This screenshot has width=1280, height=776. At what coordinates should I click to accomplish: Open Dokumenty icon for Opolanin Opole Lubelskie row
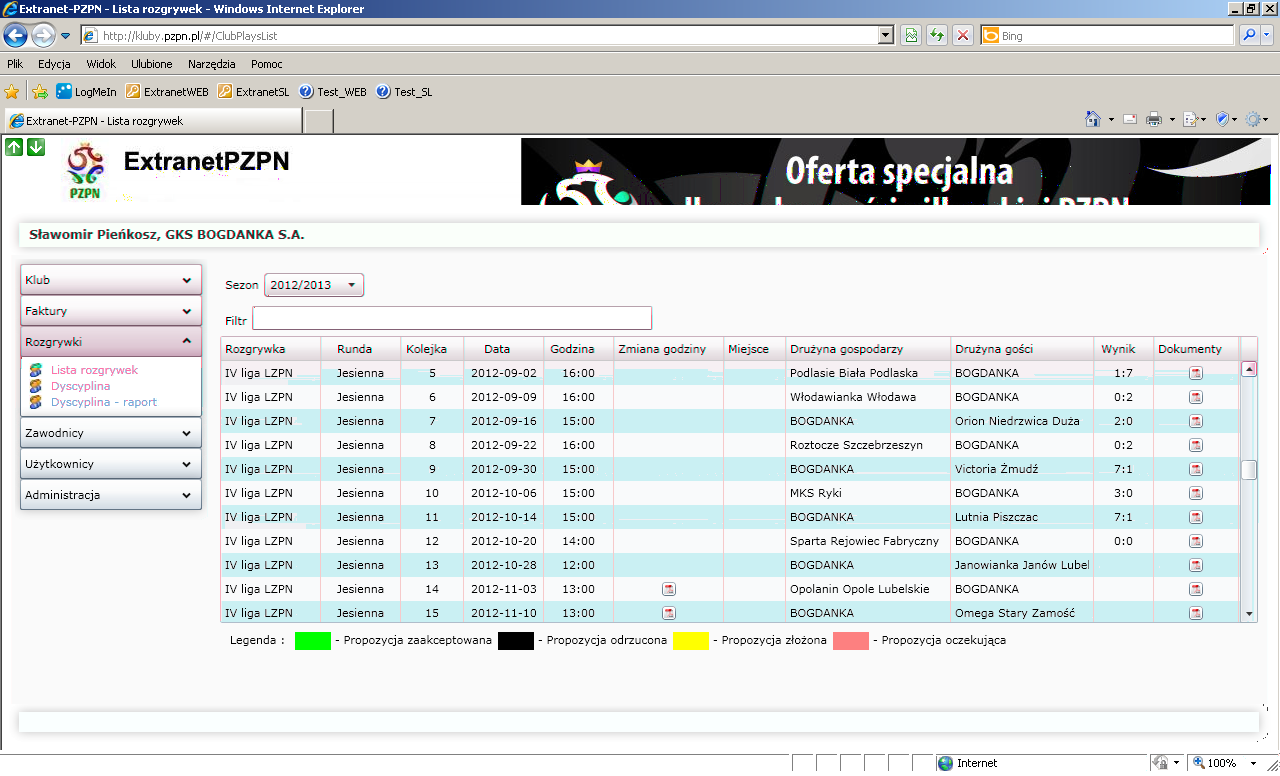1196,589
